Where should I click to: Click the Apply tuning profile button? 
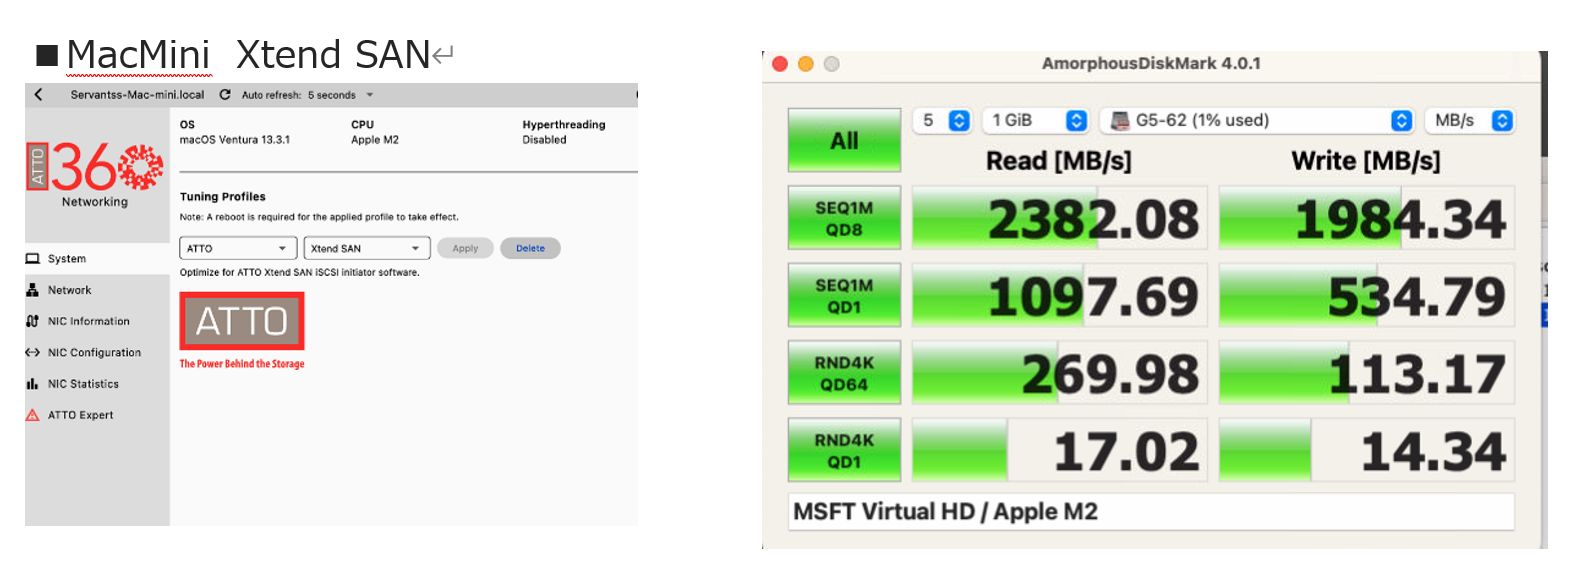(x=465, y=248)
